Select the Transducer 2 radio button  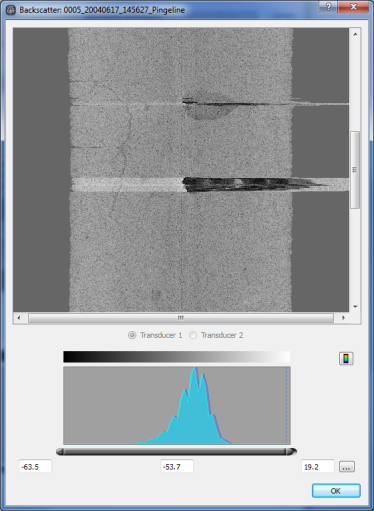[x=193, y=335]
